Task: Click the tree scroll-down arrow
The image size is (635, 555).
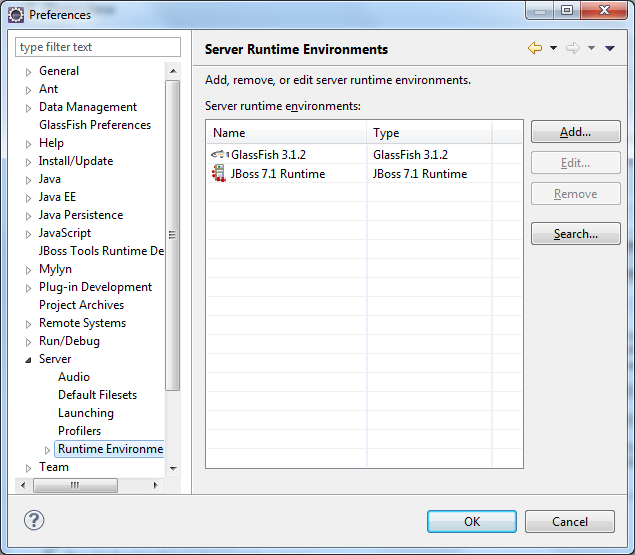Action: tap(173, 468)
